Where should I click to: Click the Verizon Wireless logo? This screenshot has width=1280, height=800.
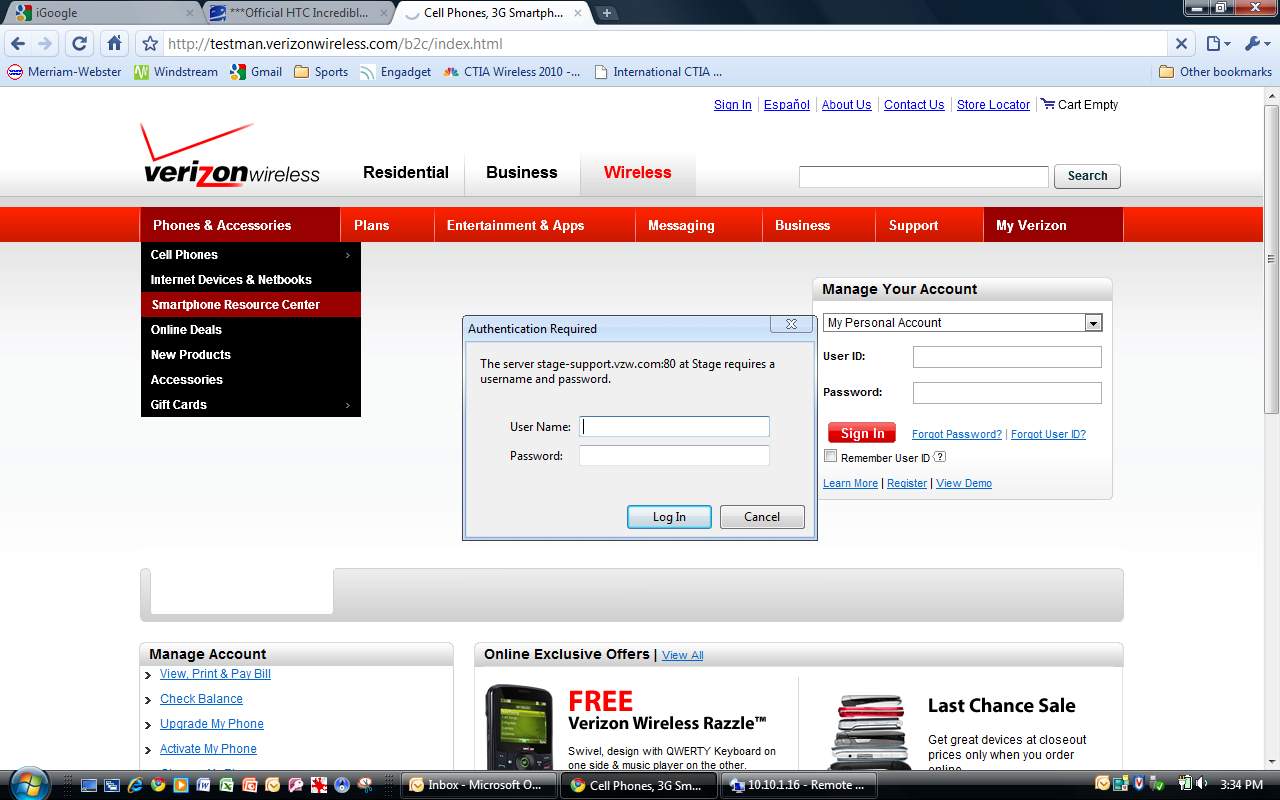click(231, 155)
